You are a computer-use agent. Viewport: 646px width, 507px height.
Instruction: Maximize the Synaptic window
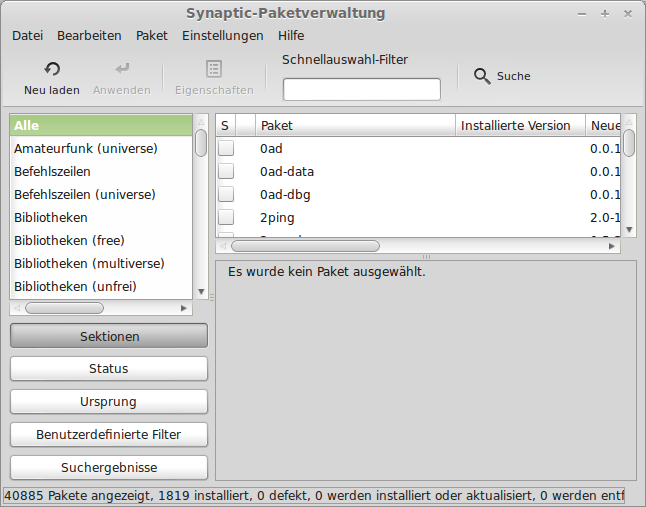[x=605, y=14]
